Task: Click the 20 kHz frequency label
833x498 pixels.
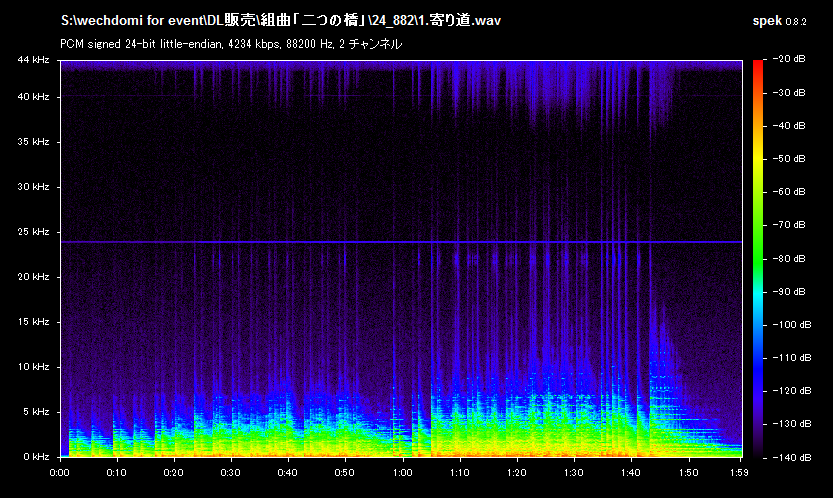Action: pos(33,277)
